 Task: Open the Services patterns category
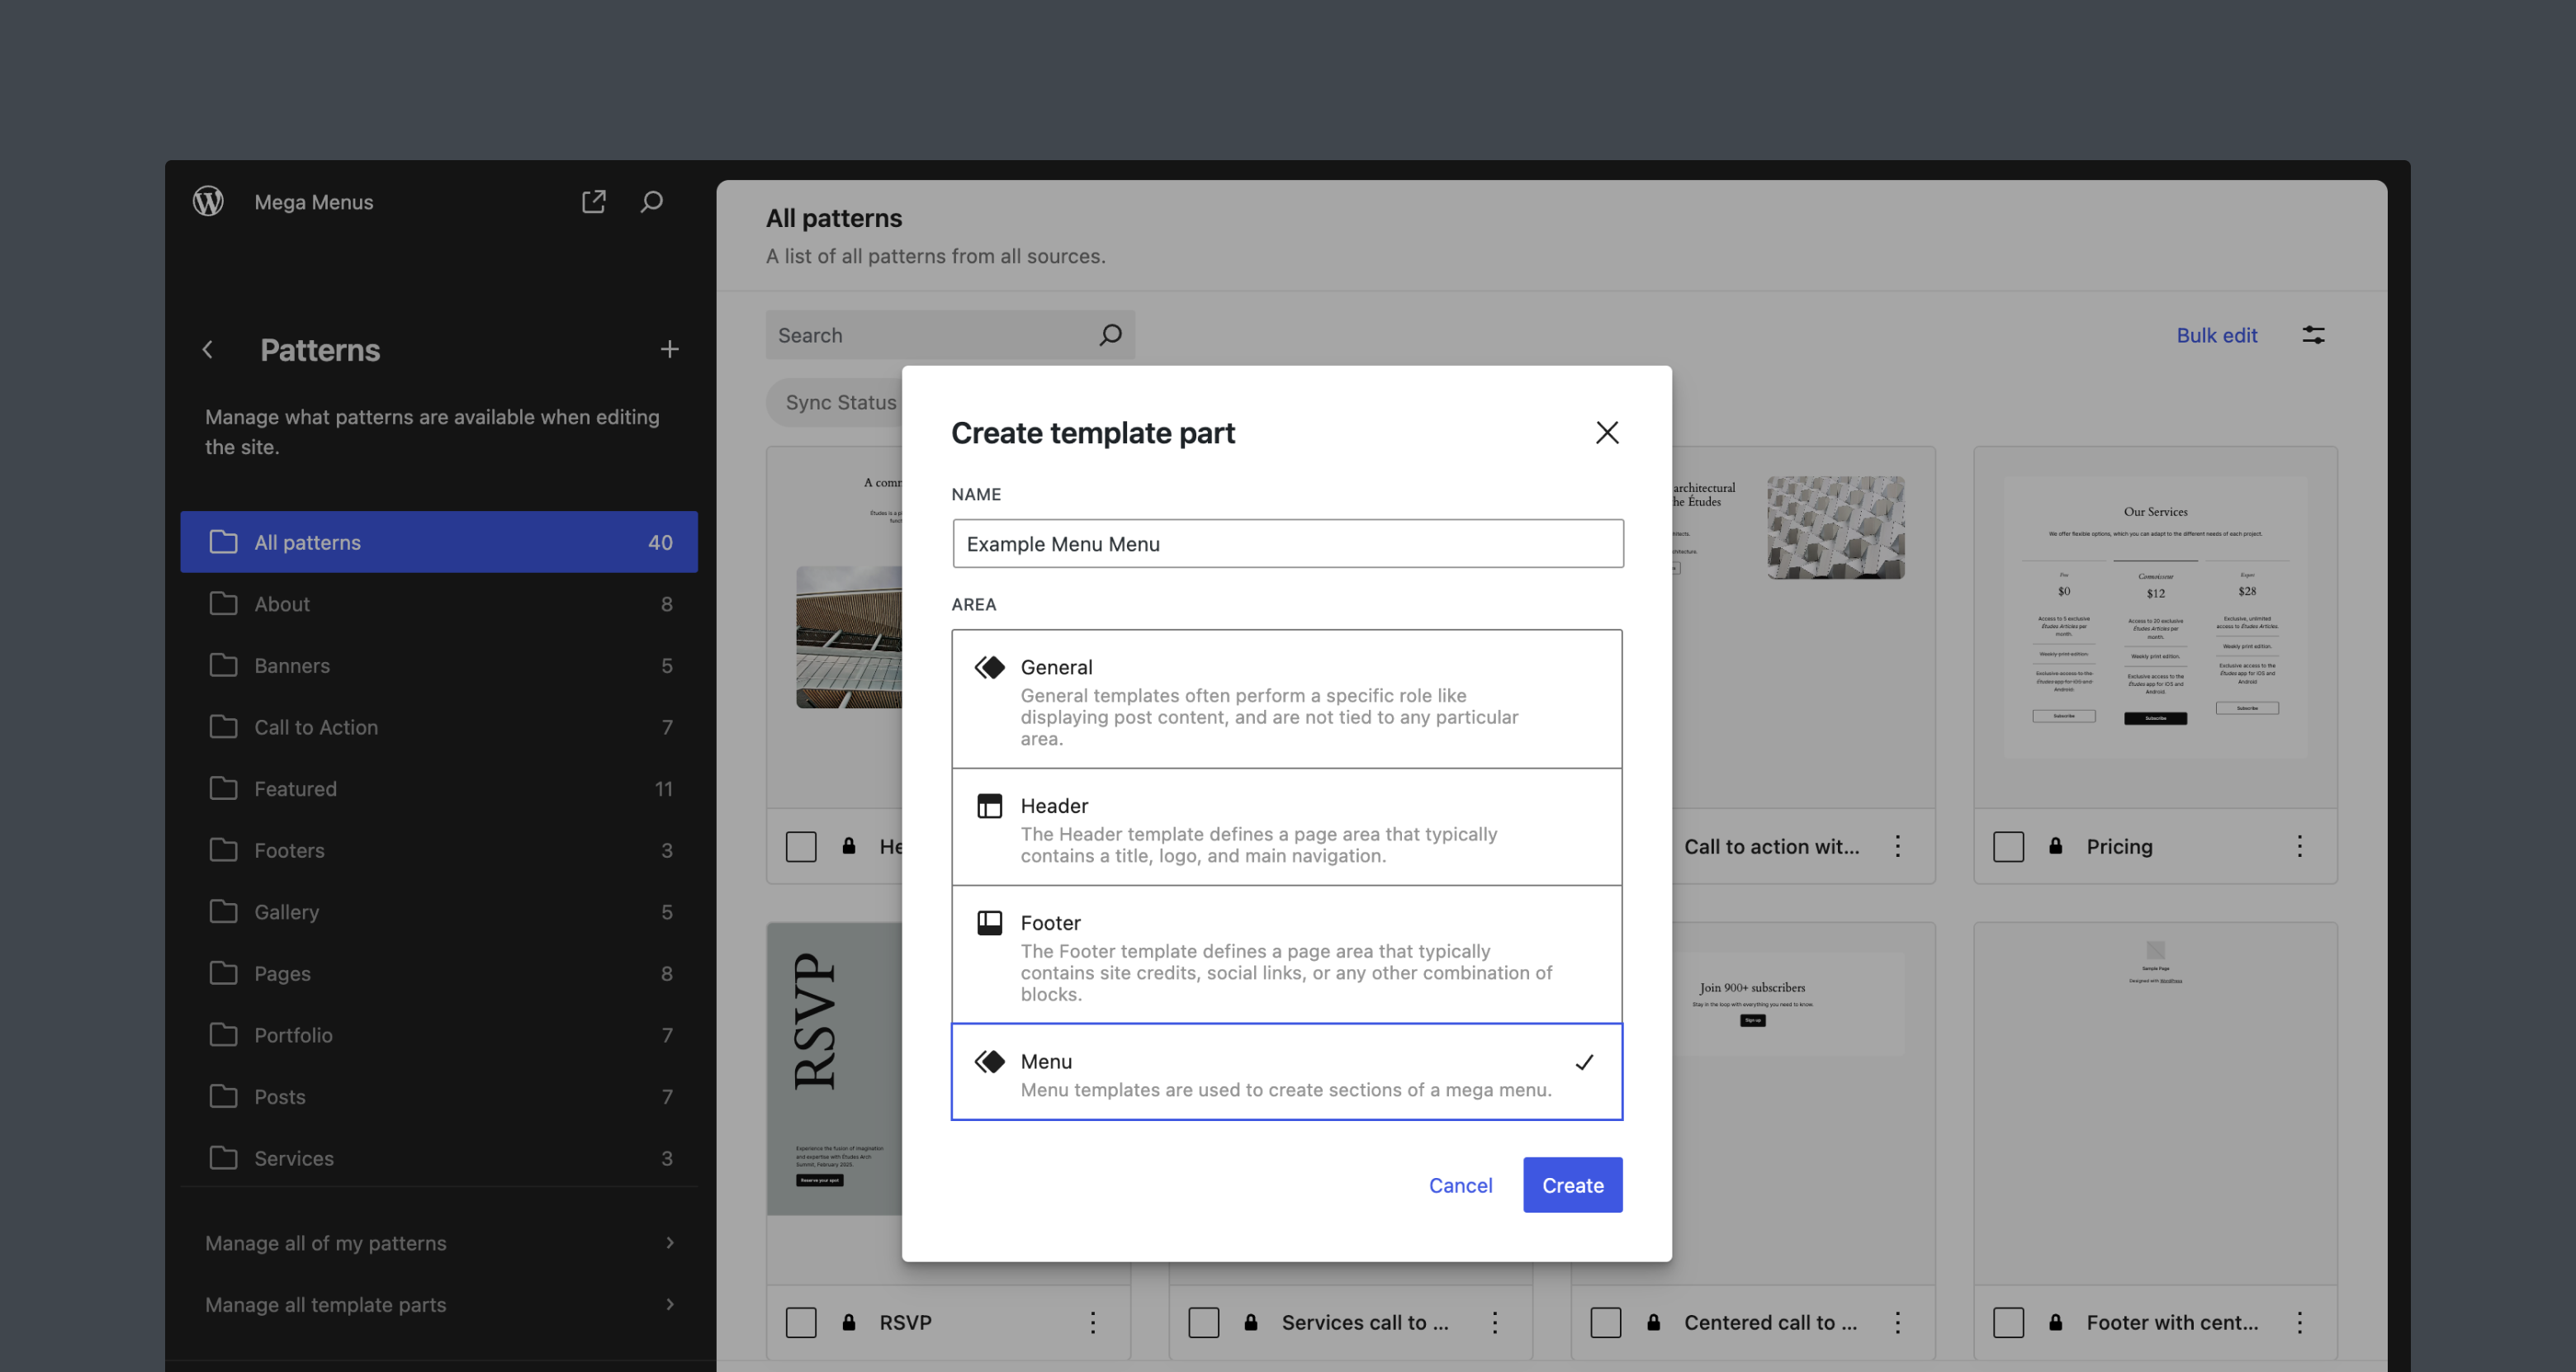click(x=439, y=1158)
